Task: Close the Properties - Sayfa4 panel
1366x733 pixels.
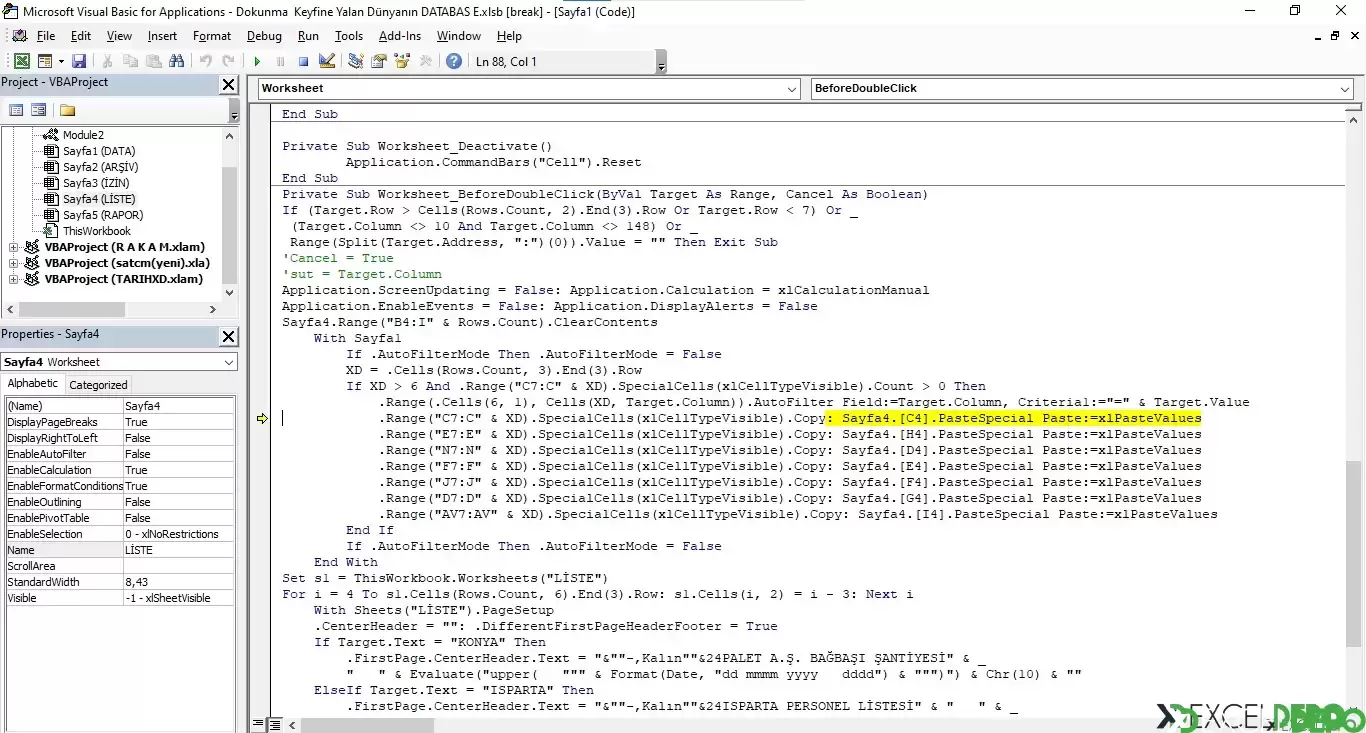Action: pos(229,337)
